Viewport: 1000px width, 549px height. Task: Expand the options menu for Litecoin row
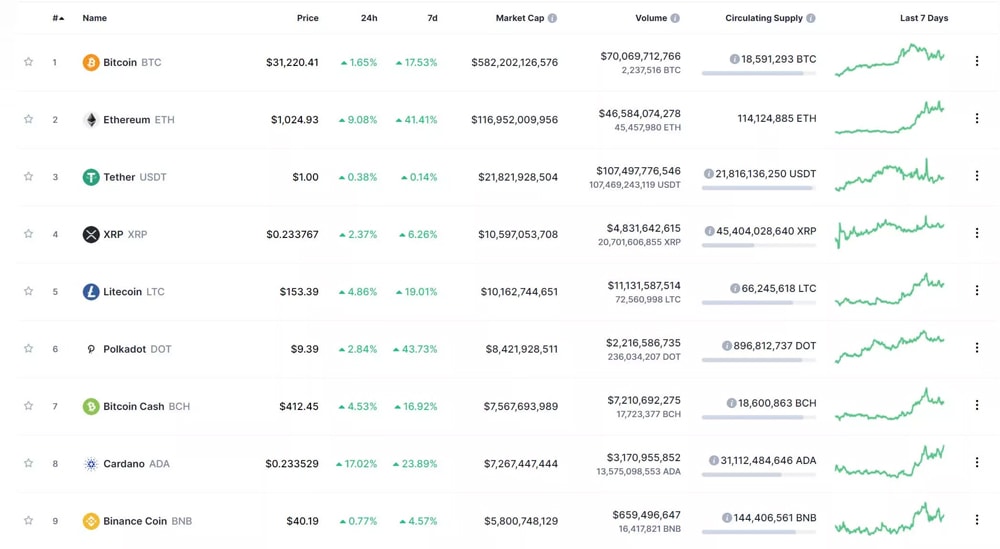tap(977, 291)
